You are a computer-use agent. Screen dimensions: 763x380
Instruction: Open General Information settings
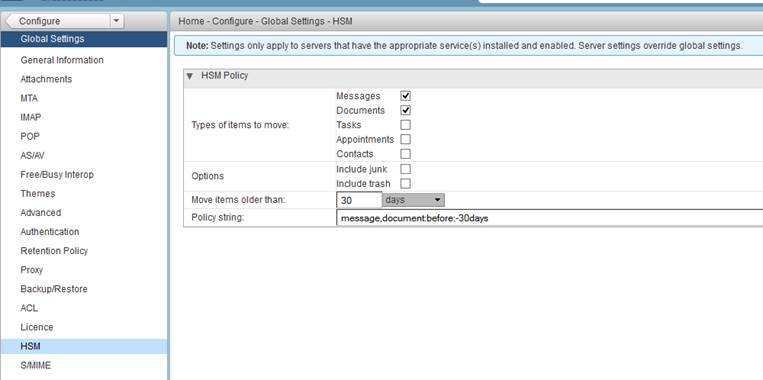62,60
